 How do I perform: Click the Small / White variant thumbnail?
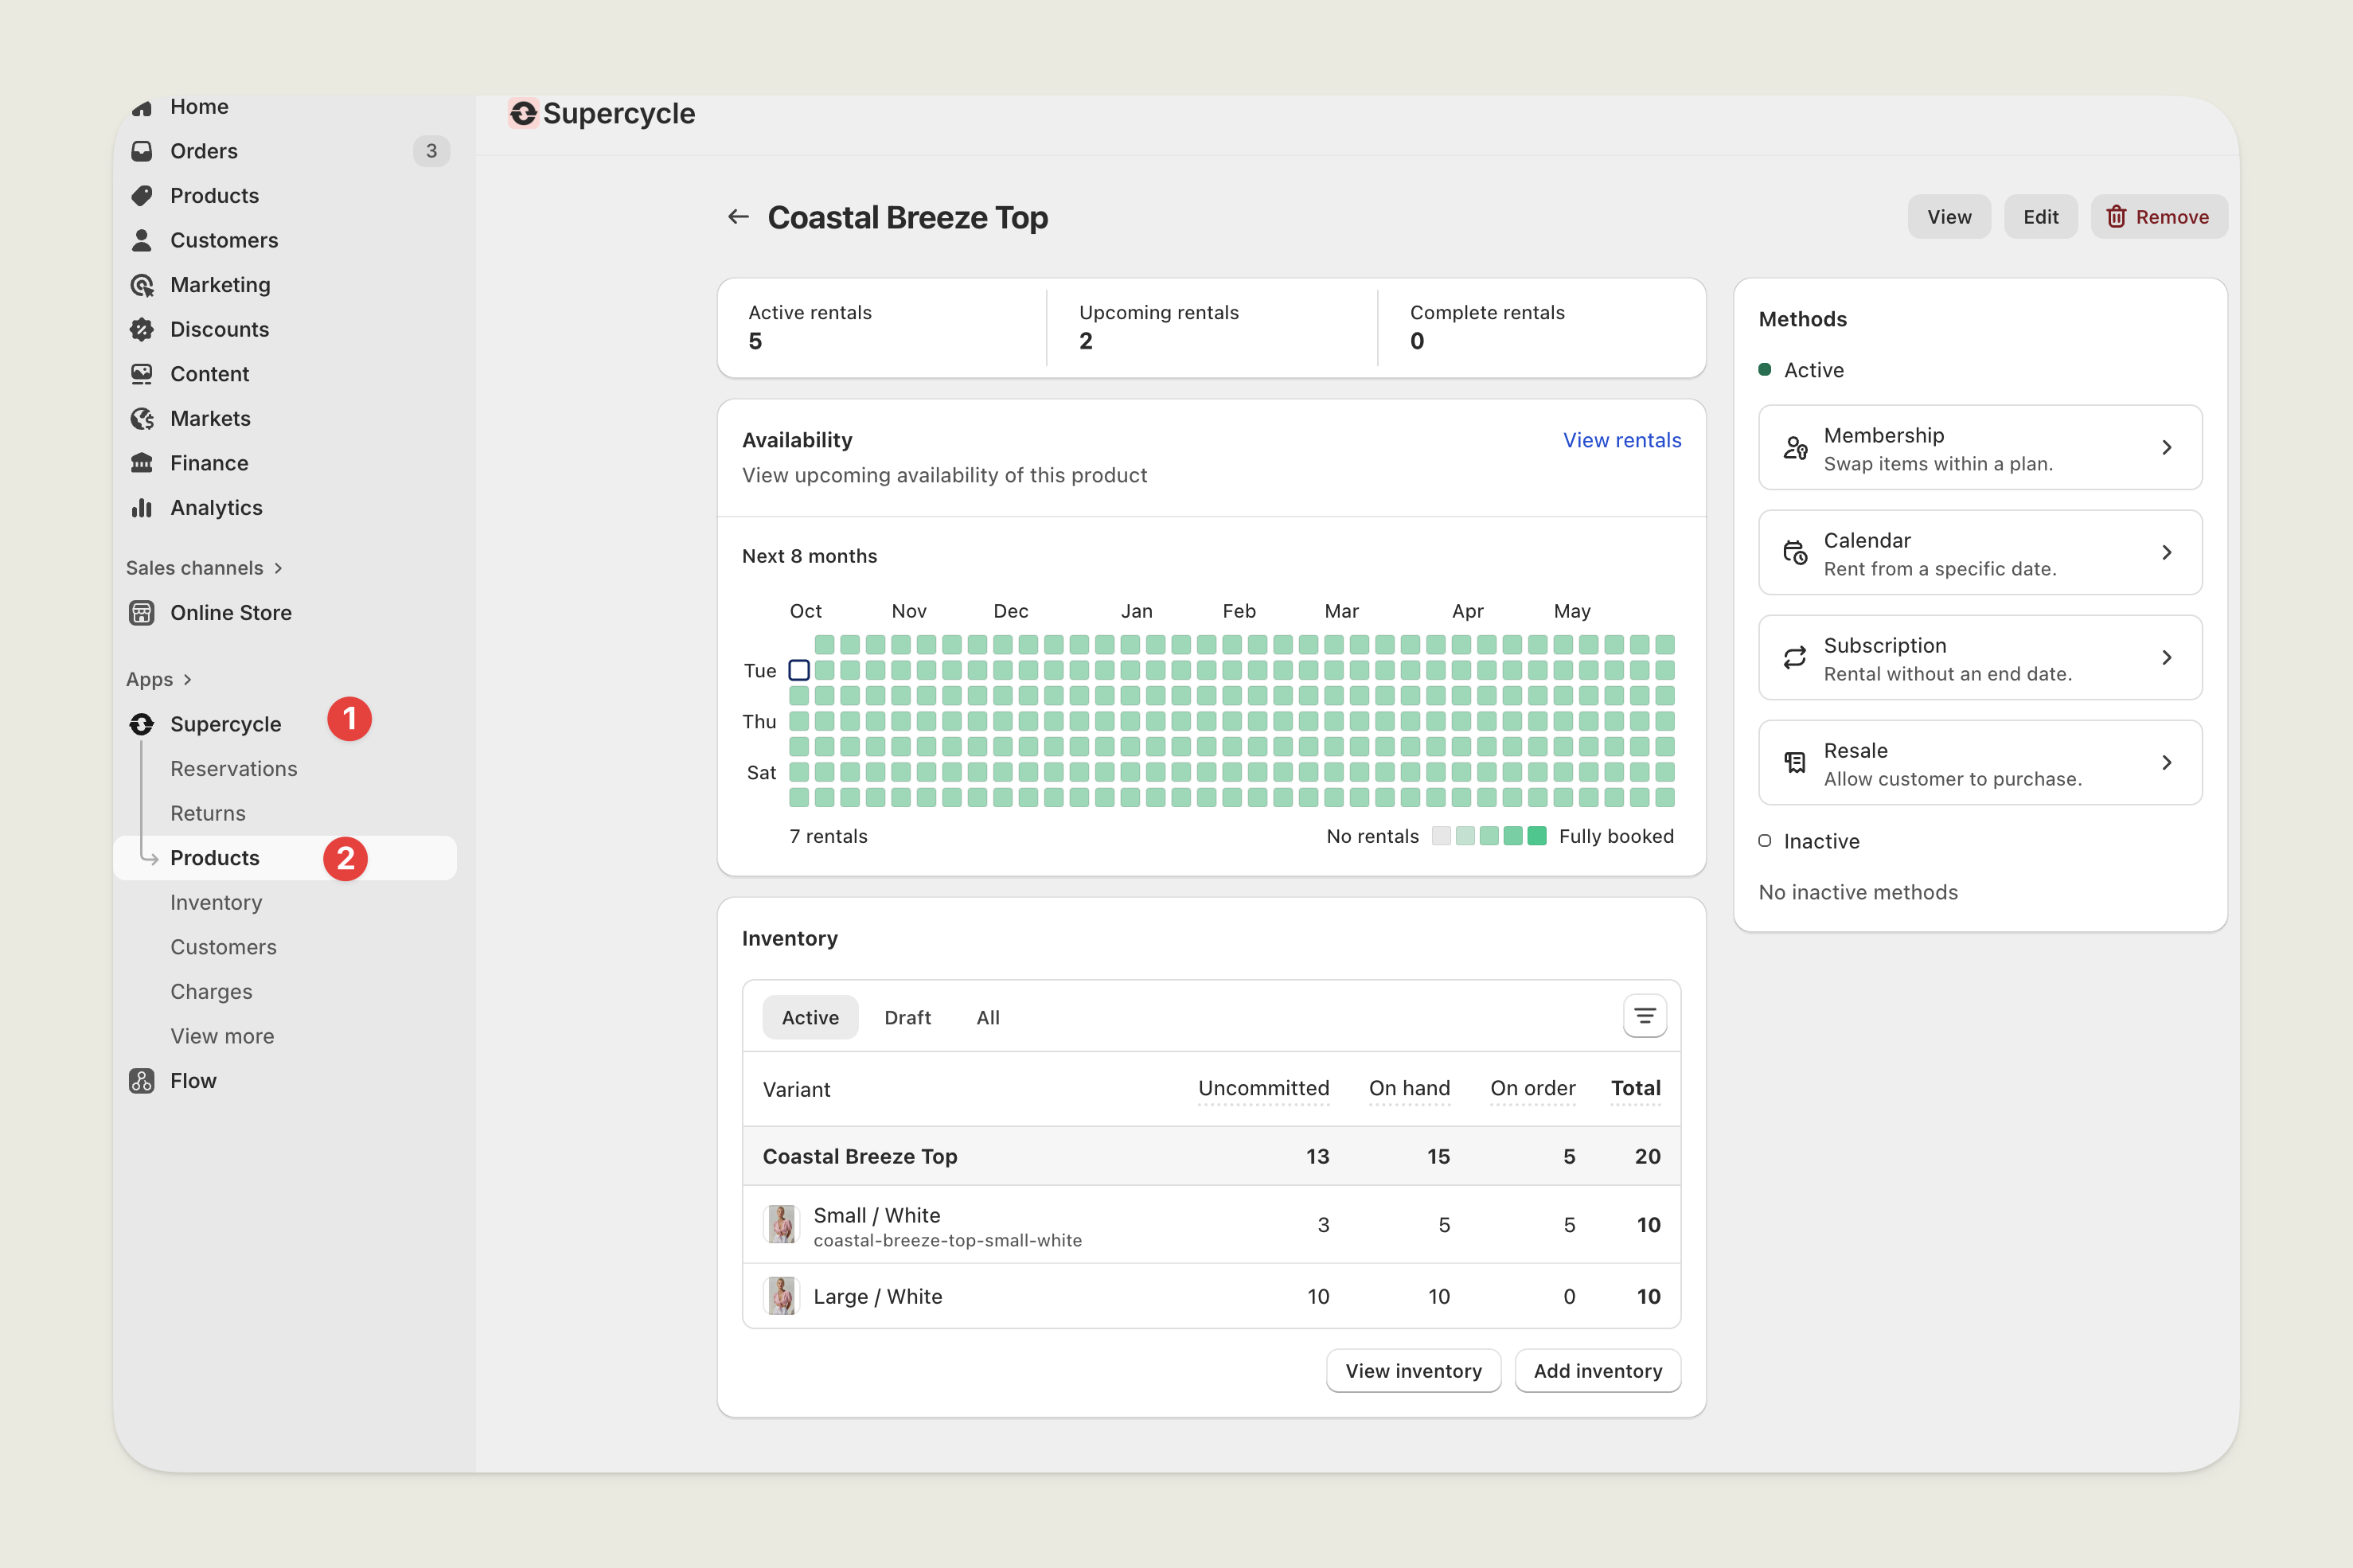781,1225
